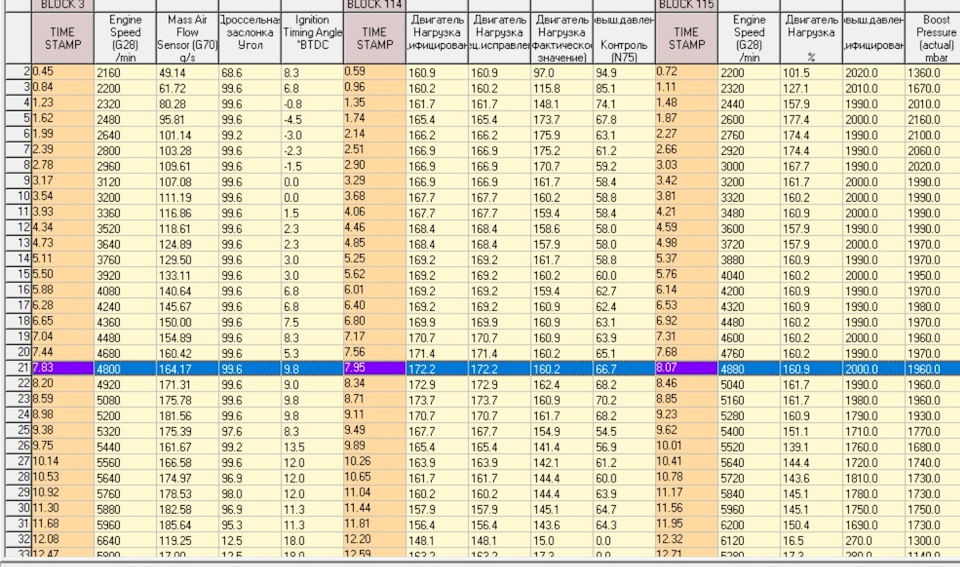Click mass air flow value 150.00

pos(187,322)
